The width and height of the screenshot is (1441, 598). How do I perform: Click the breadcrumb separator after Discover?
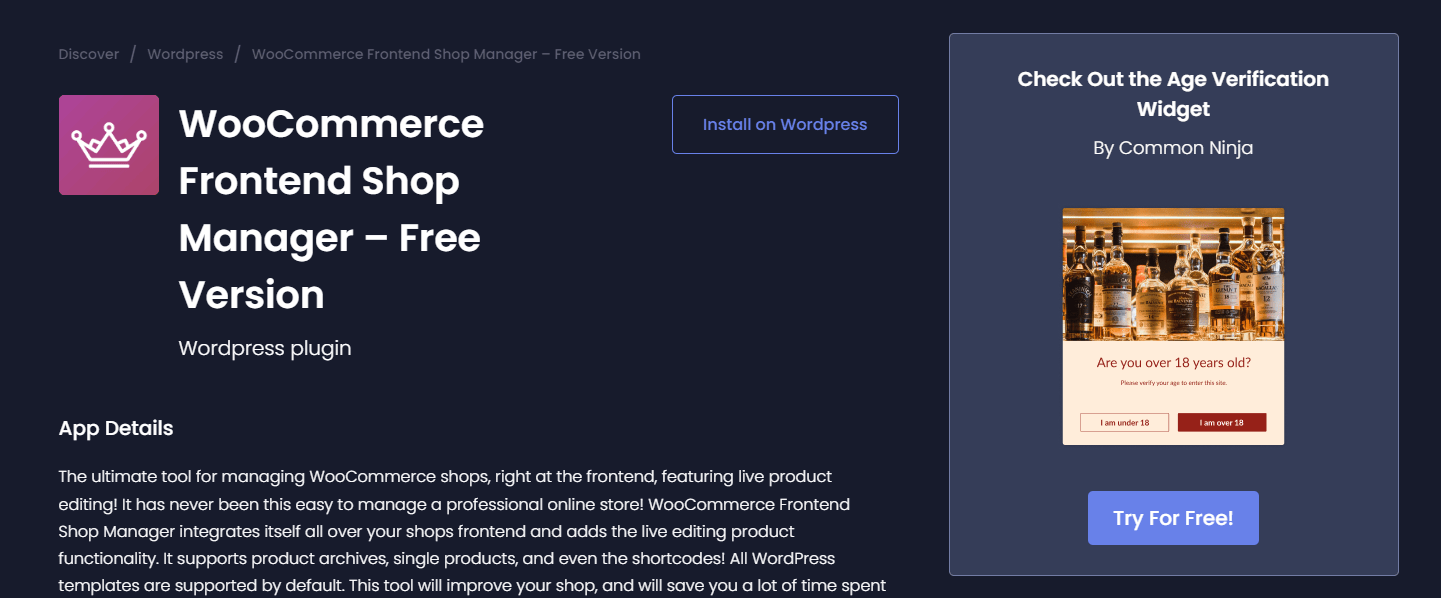click(133, 53)
